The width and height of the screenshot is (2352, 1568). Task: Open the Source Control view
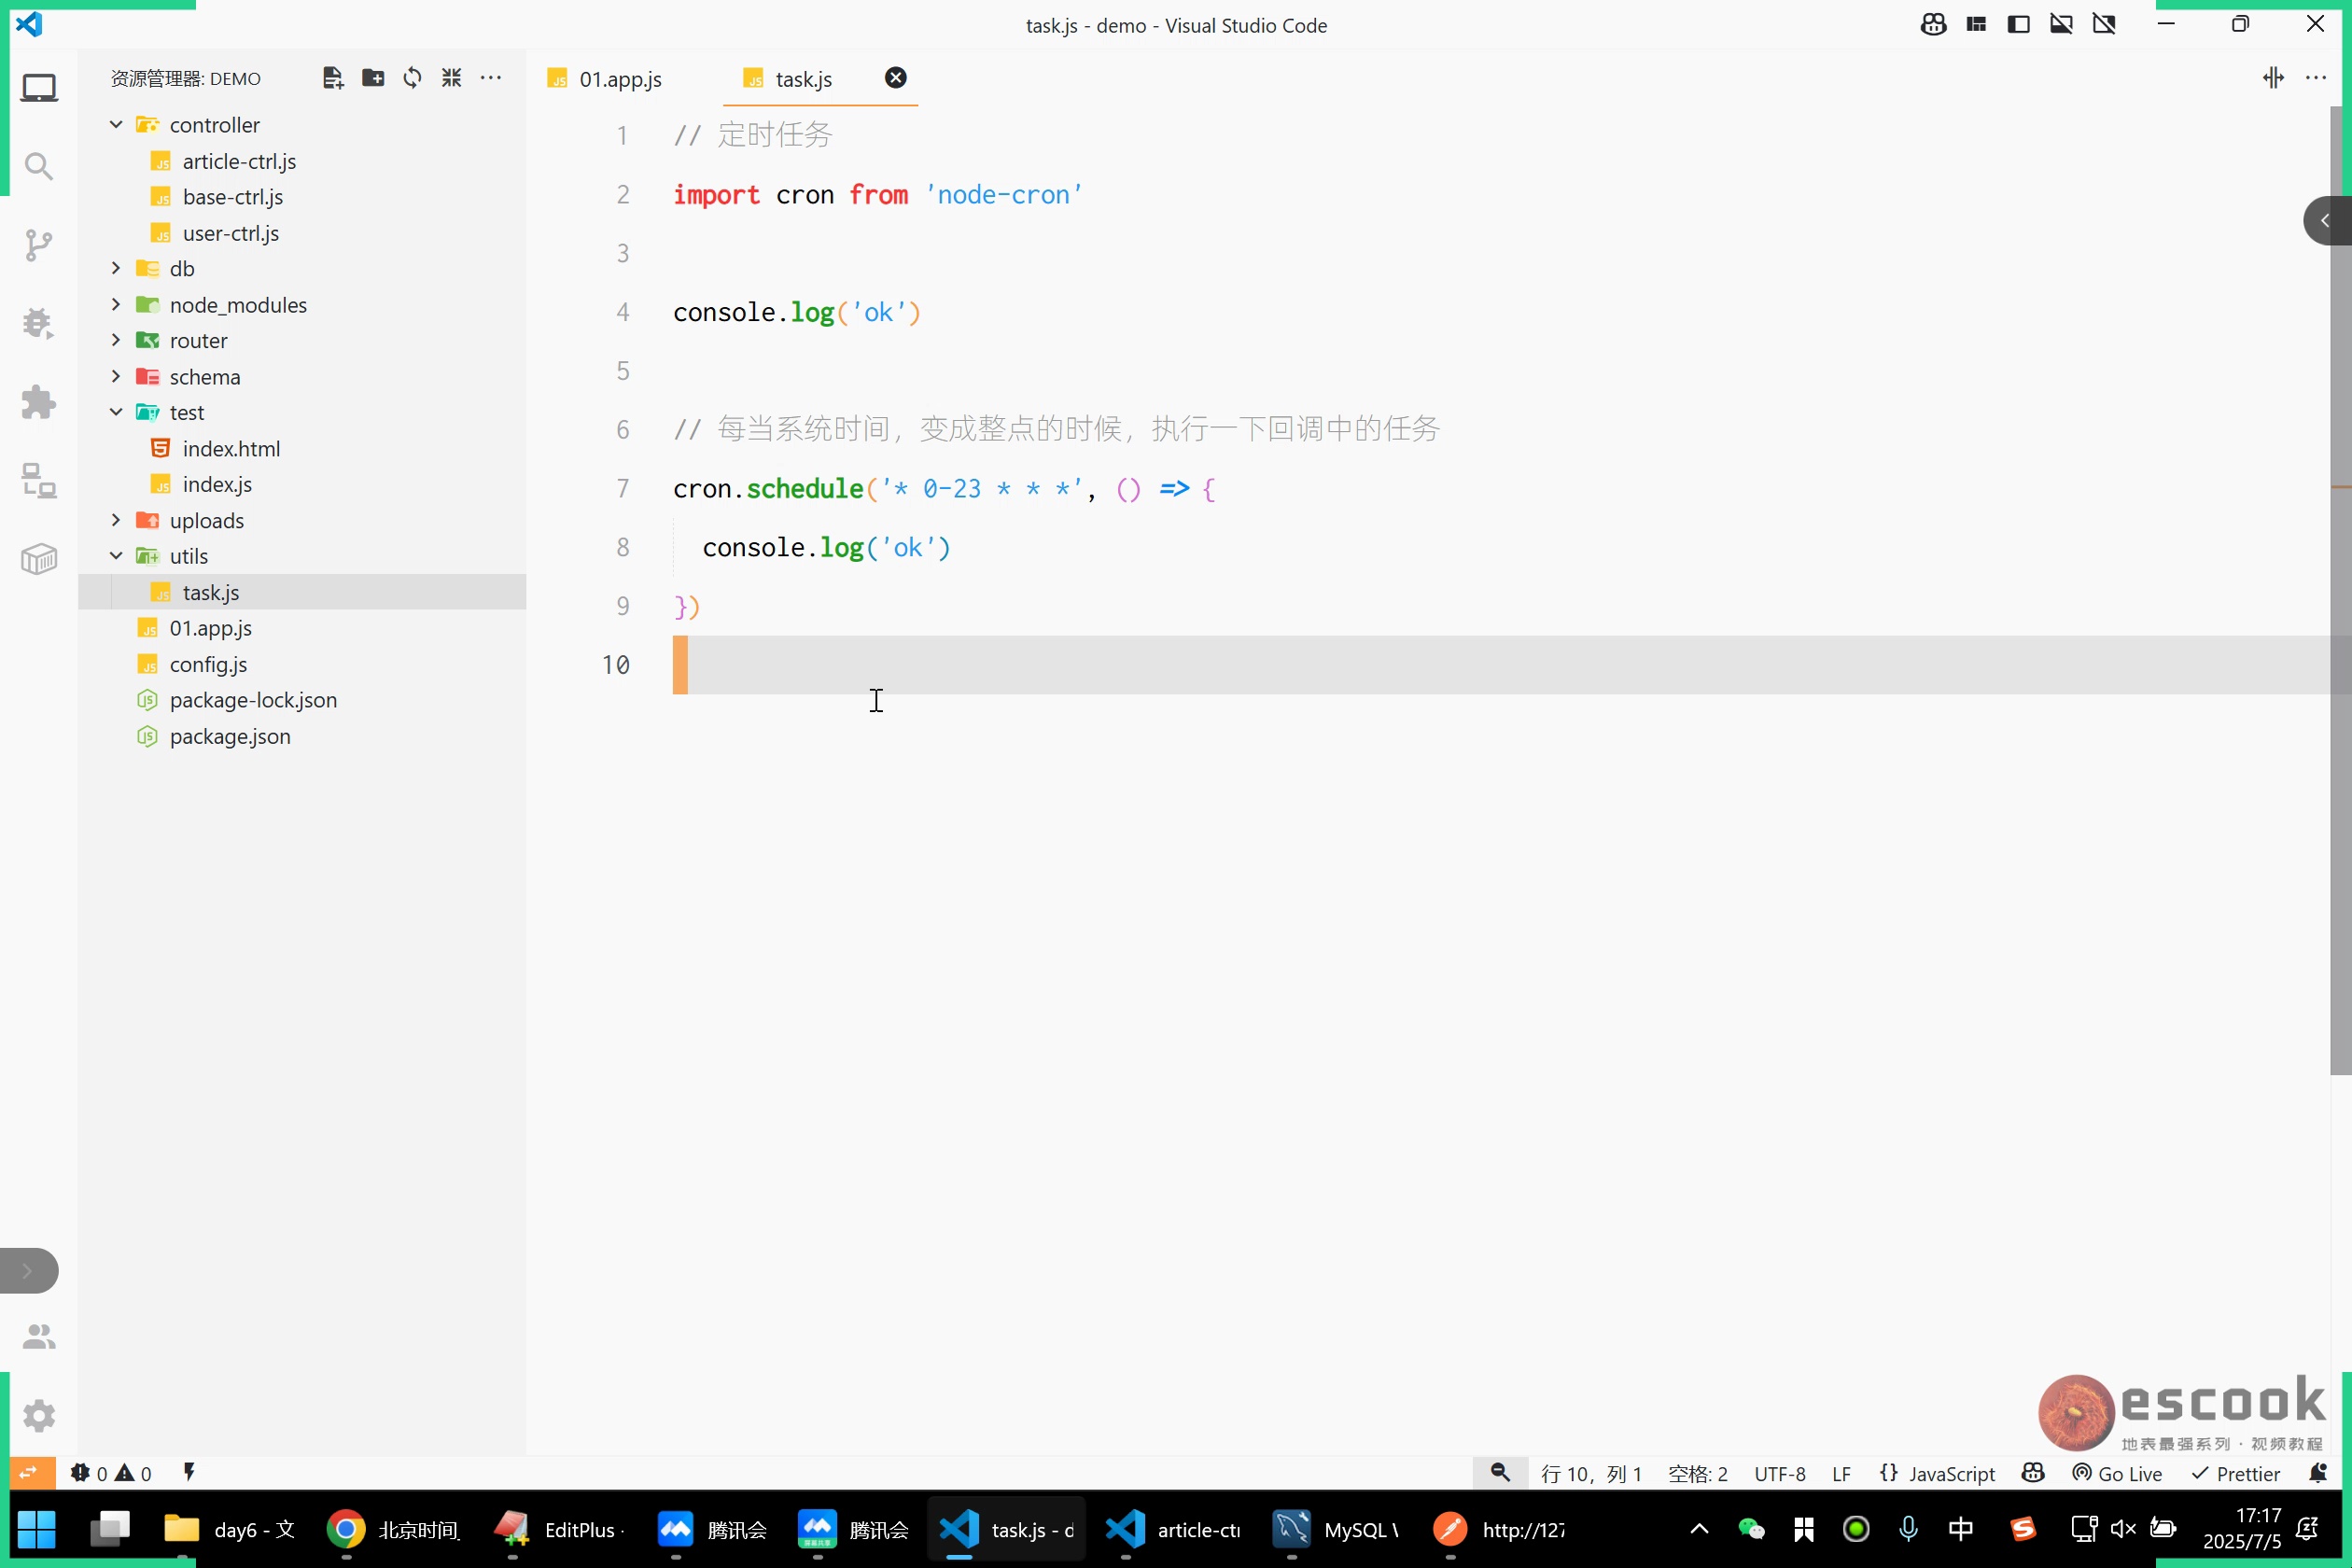[x=39, y=244]
